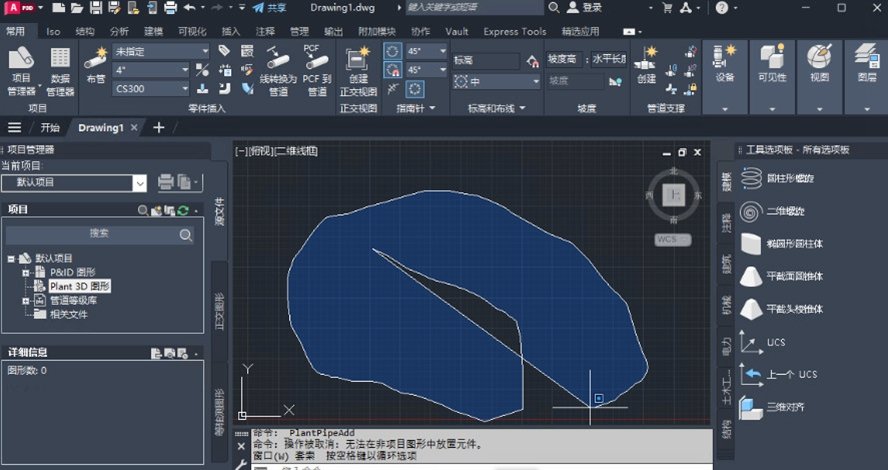The image size is (888, 470).
Task: Click refresh icon in 项目 panel header
Action: 183,211
